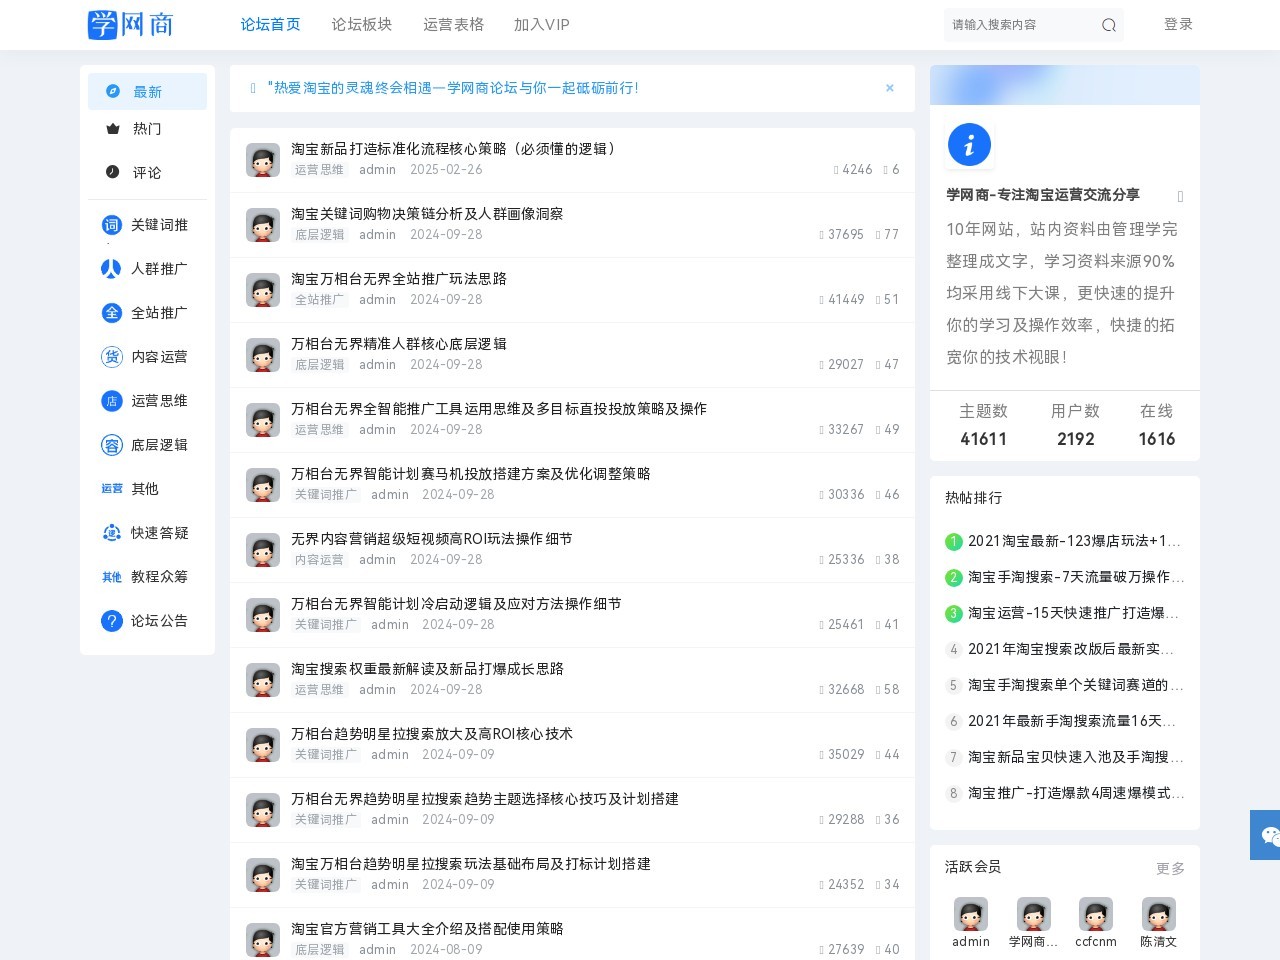Click the 学网商 site logo
The height and width of the screenshot is (960, 1280).
tap(130, 24)
